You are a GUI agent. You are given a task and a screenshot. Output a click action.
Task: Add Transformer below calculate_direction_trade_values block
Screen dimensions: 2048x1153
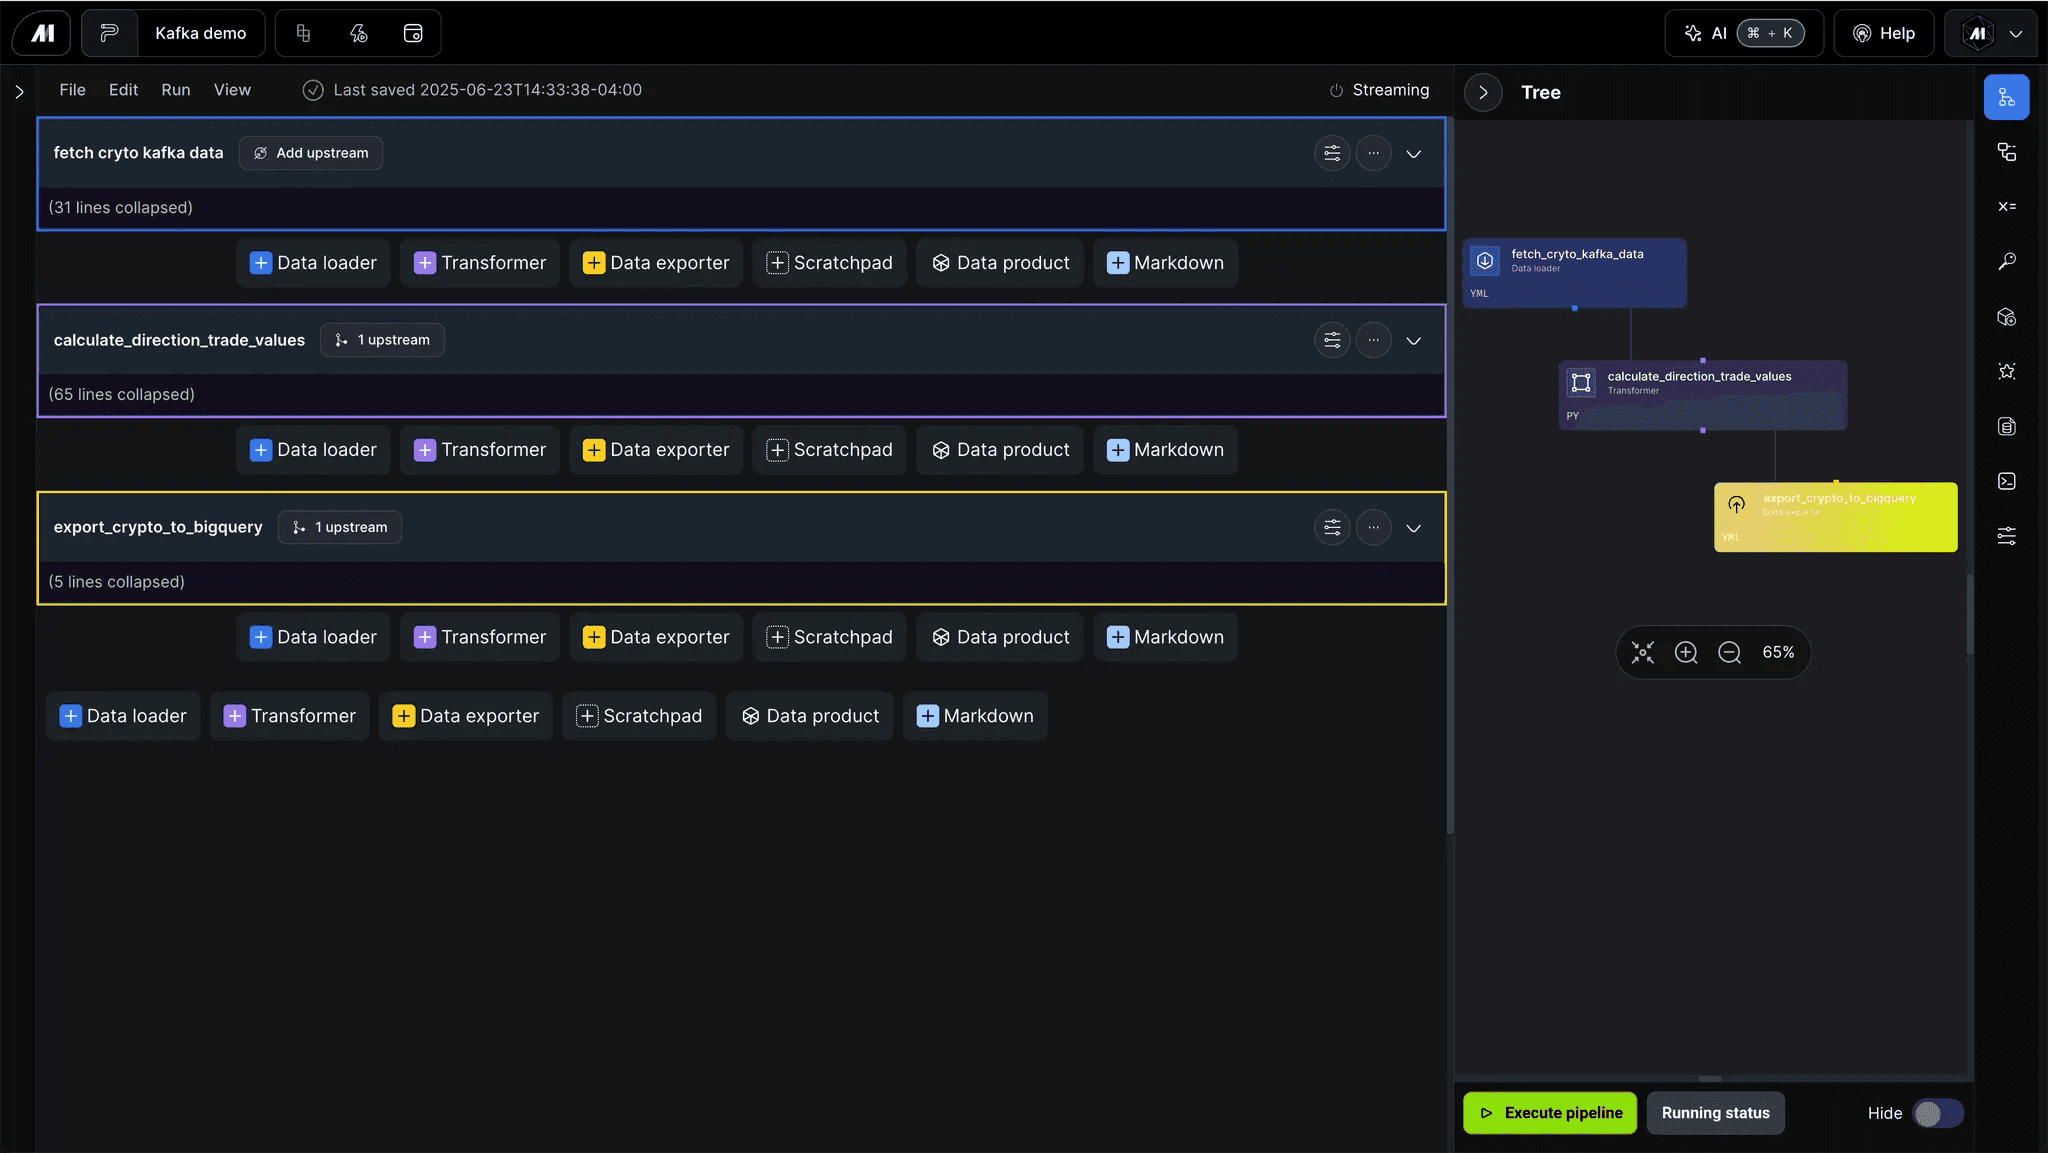[480, 450]
